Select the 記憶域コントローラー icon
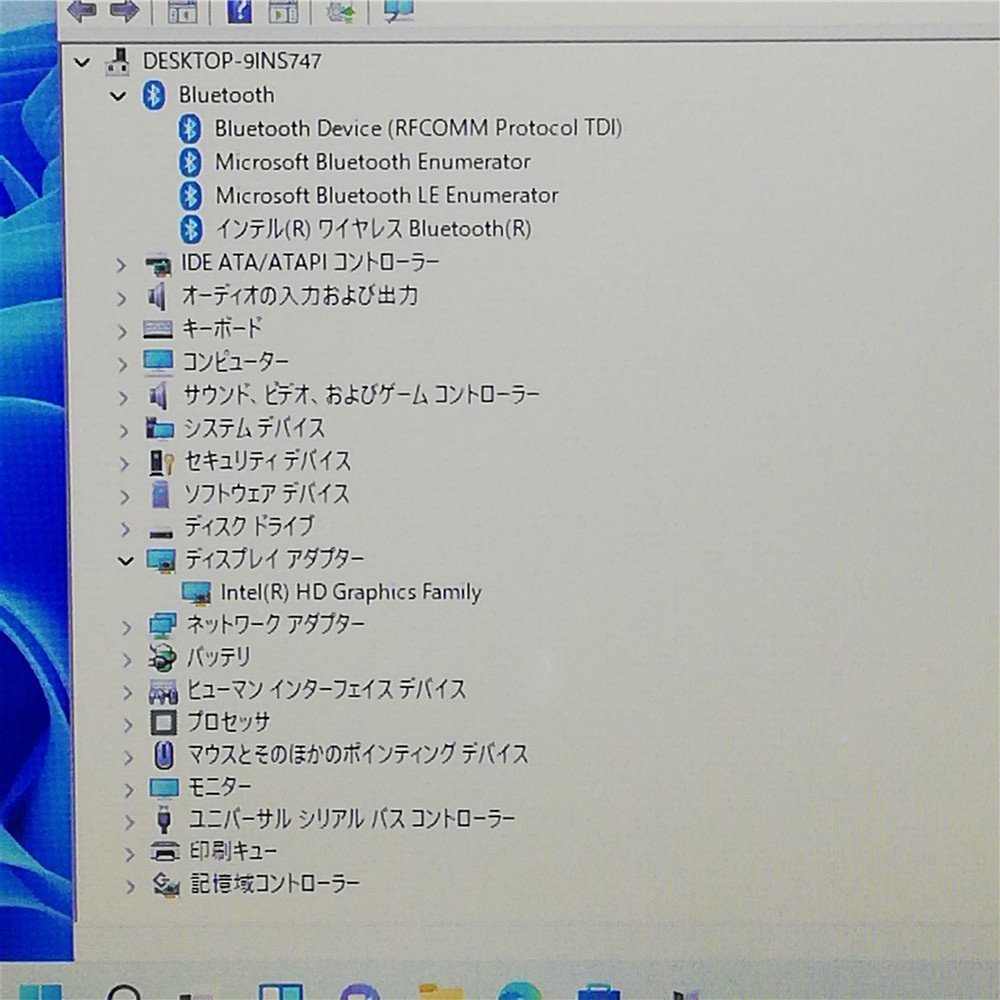The width and height of the screenshot is (1000, 1000). [x=166, y=885]
